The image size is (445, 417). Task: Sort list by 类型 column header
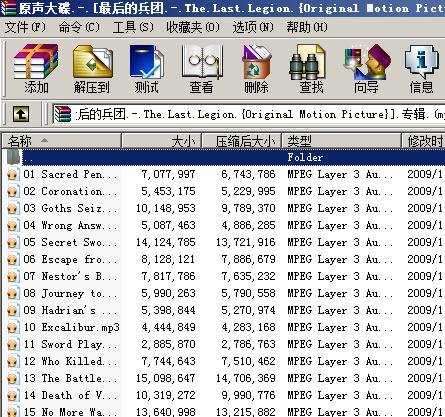coord(342,141)
